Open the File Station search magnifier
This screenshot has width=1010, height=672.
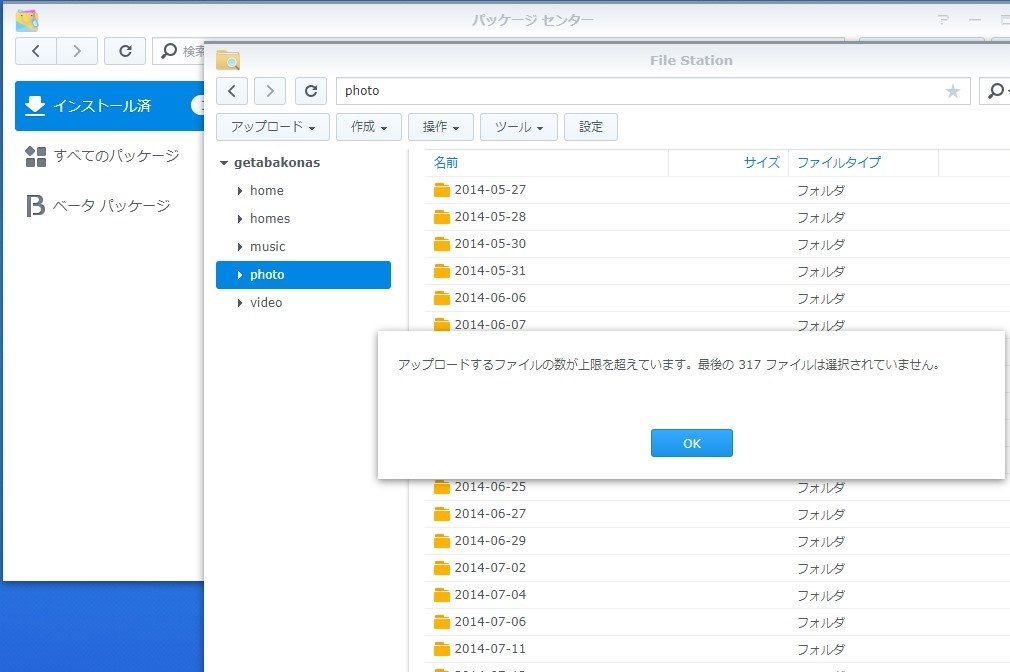[996, 90]
